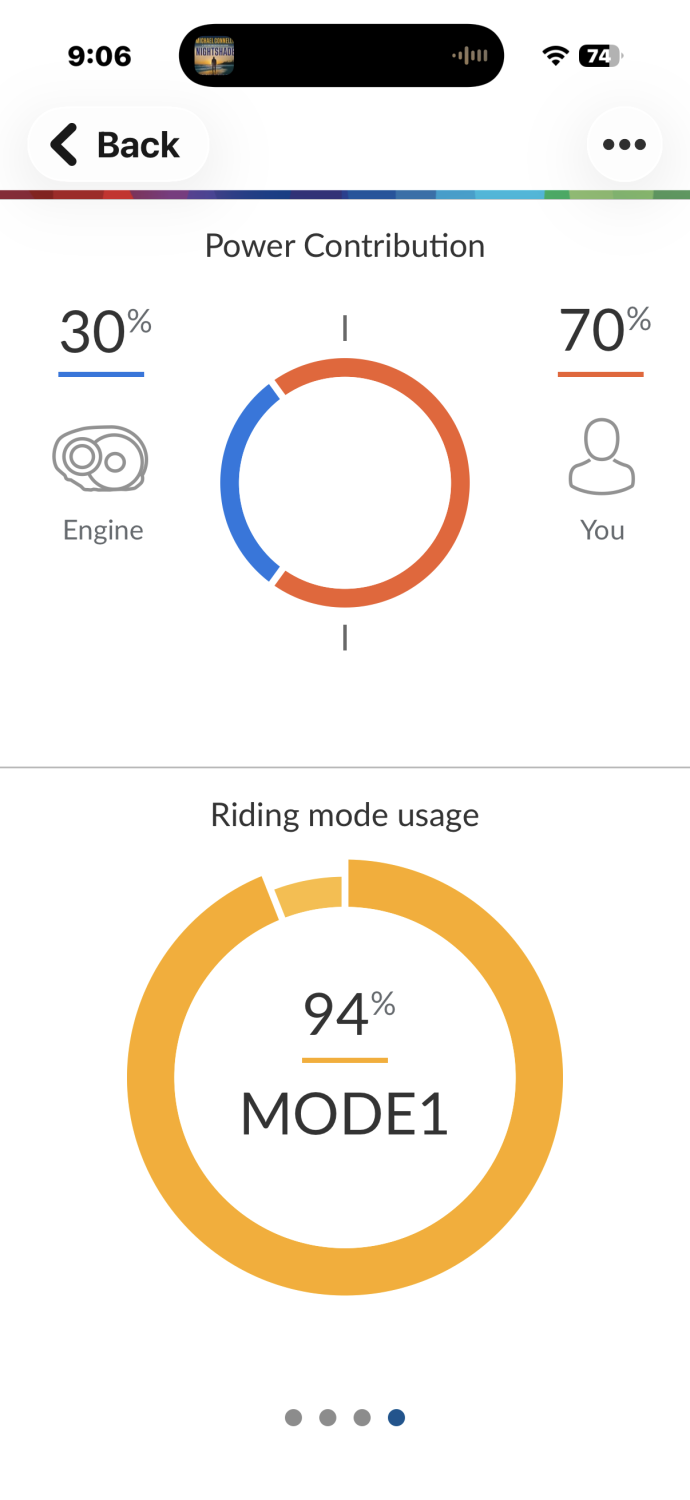
Task: Tap the You rider silhouette icon
Action: point(602,457)
